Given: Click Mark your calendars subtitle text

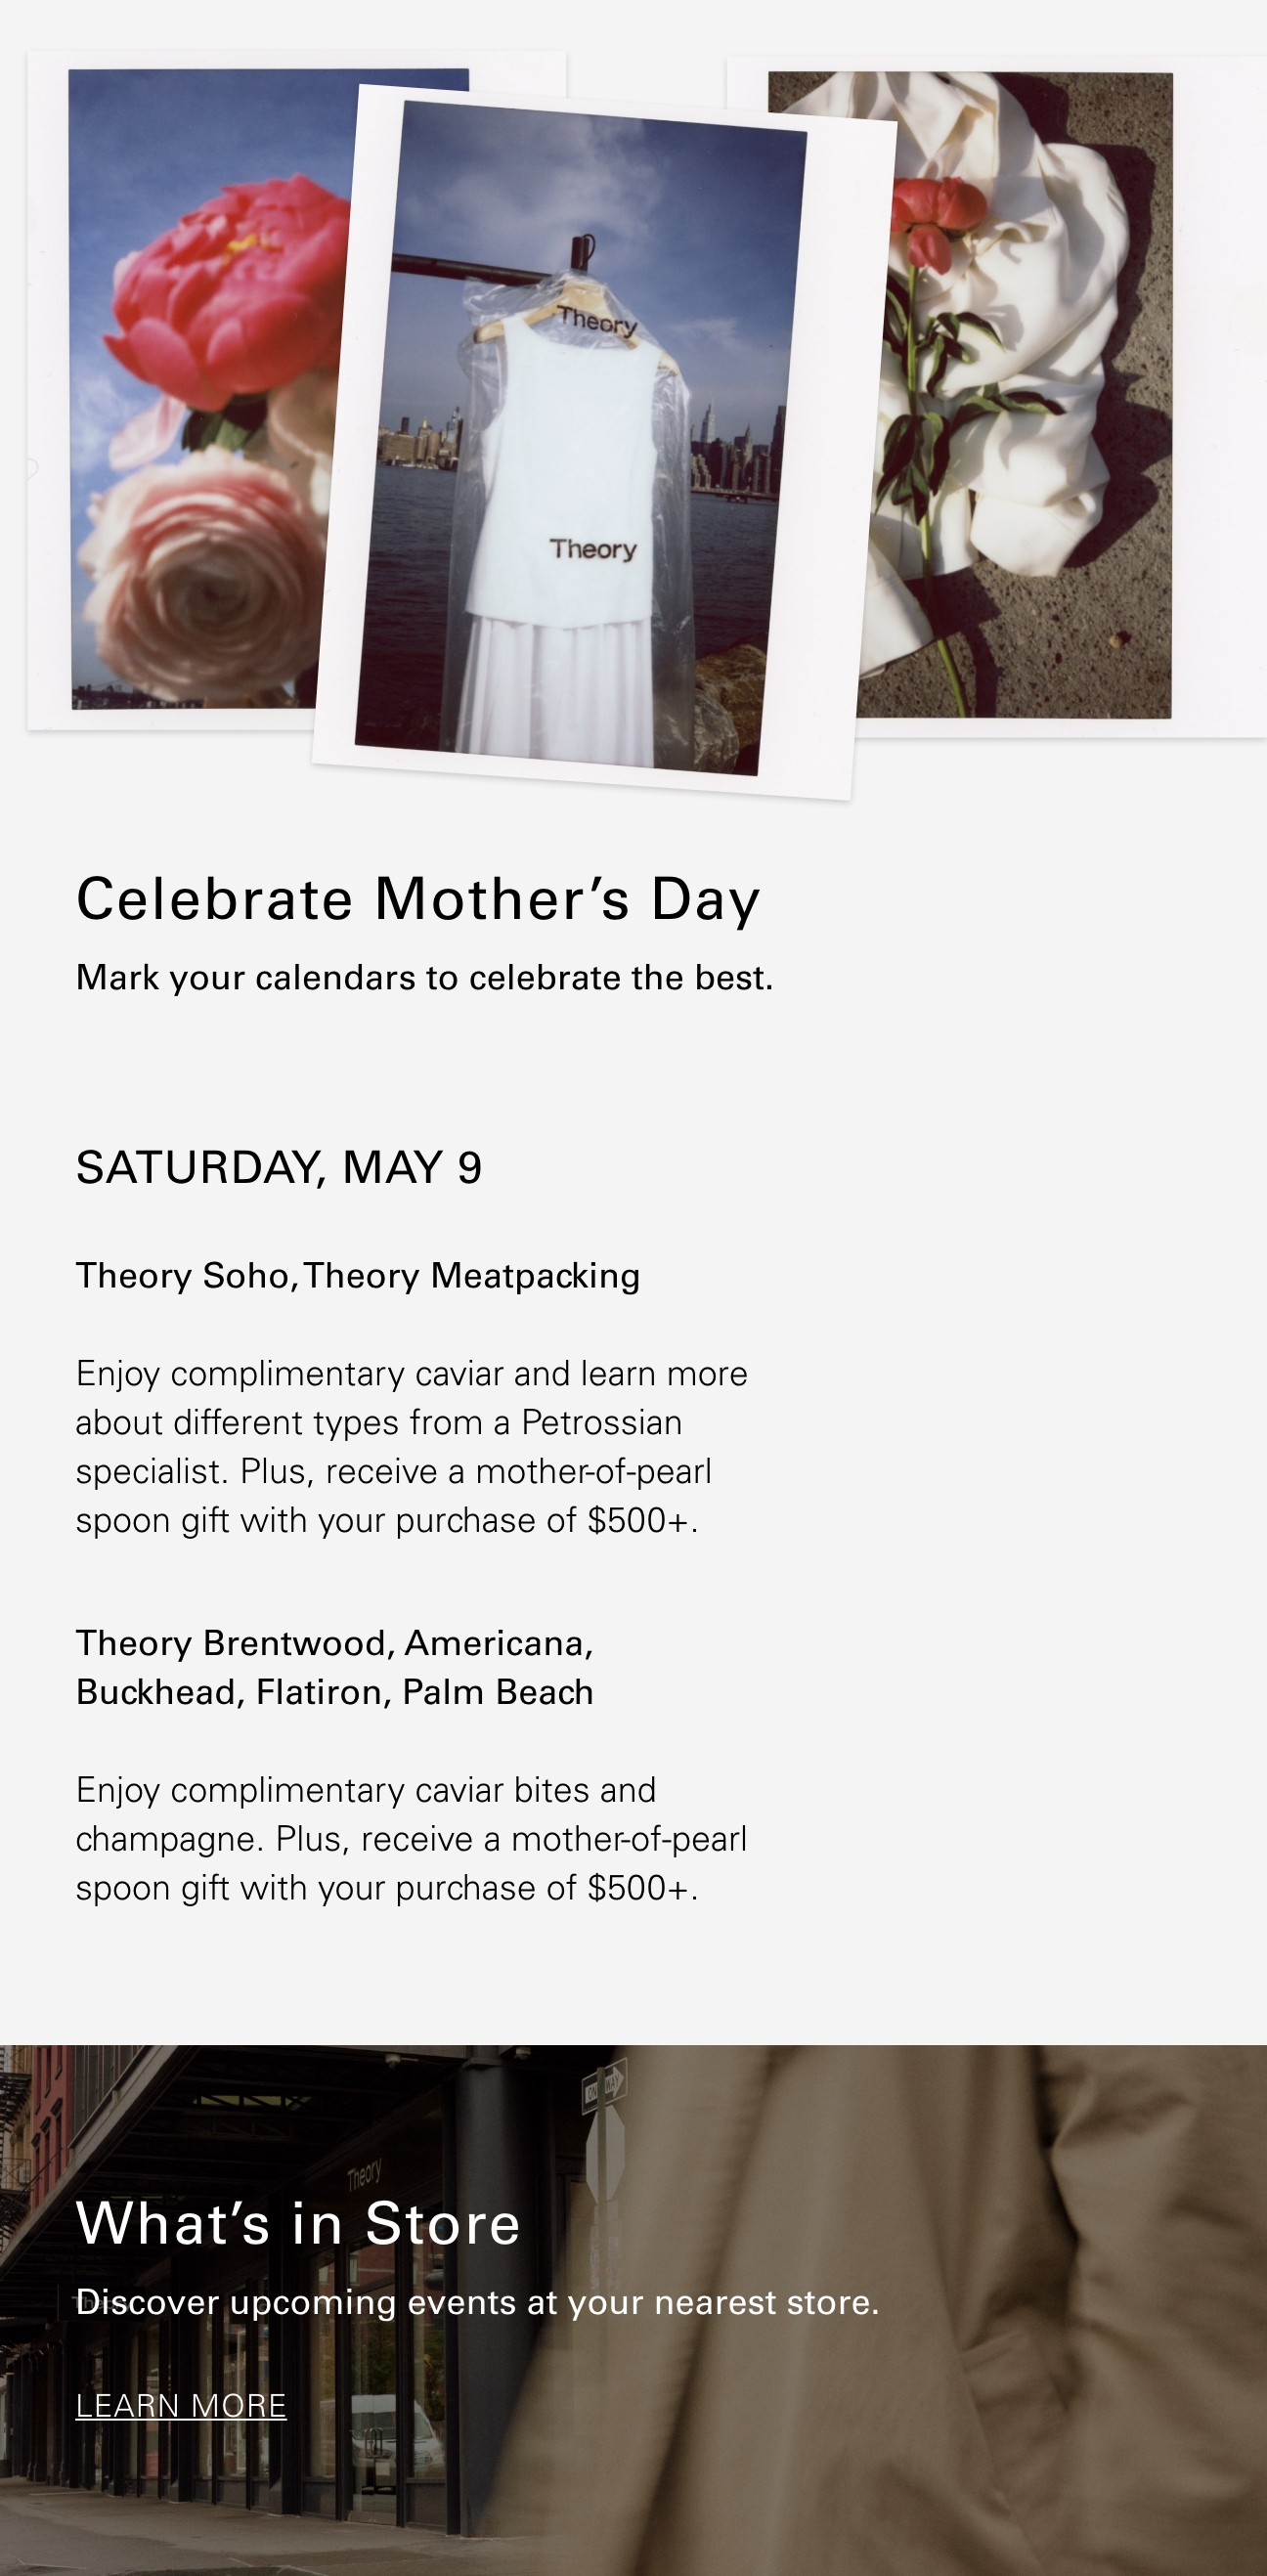Looking at the screenshot, I should (425, 978).
